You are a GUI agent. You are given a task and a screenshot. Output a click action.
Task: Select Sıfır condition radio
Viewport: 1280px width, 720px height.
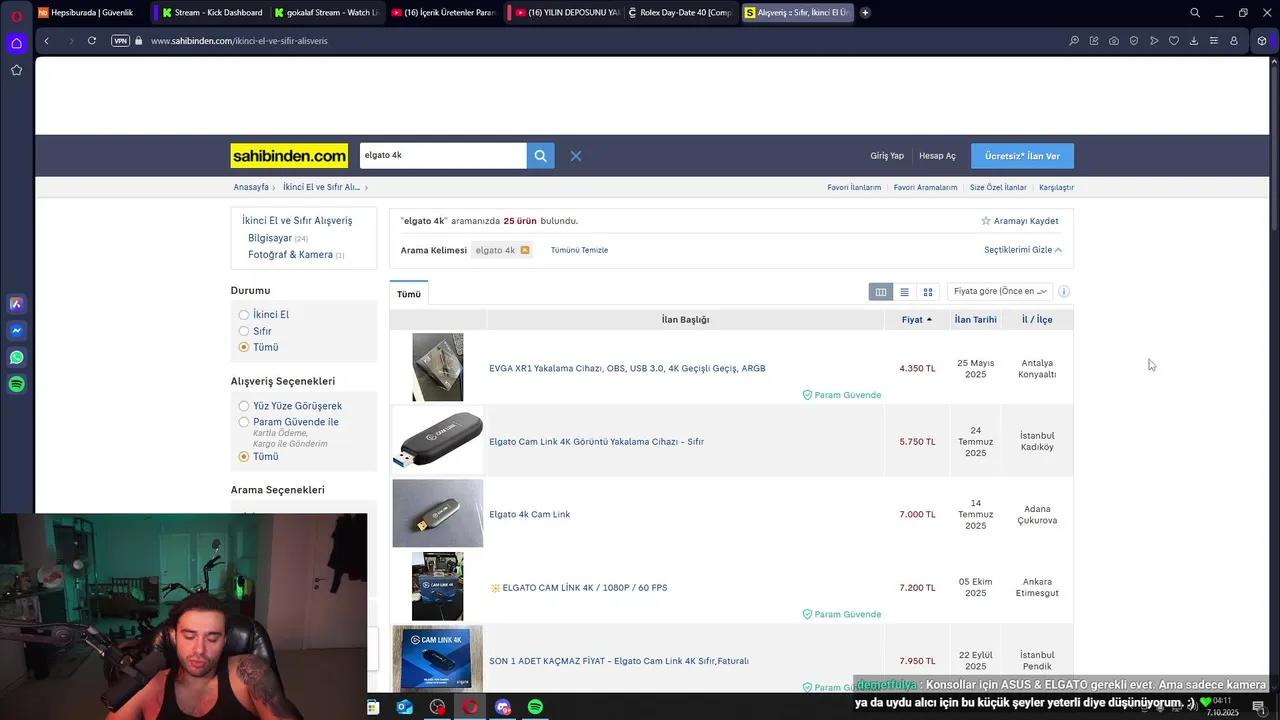(244, 331)
